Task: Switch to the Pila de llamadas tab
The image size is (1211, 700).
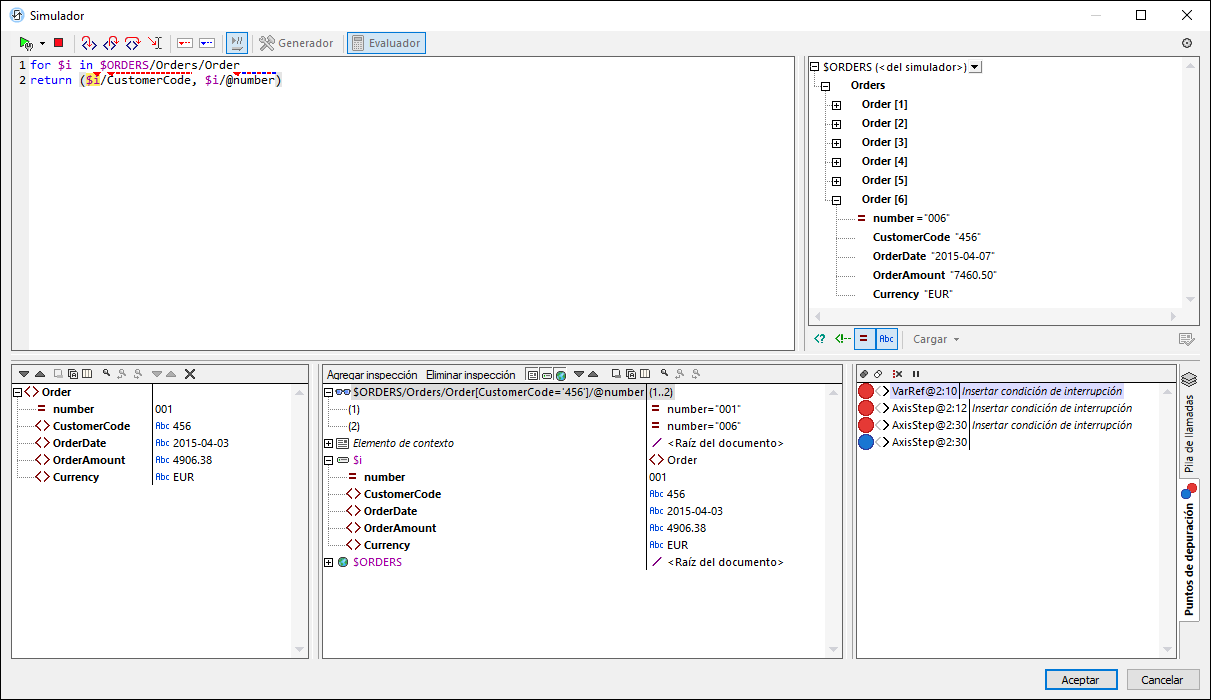Action: point(1189,422)
